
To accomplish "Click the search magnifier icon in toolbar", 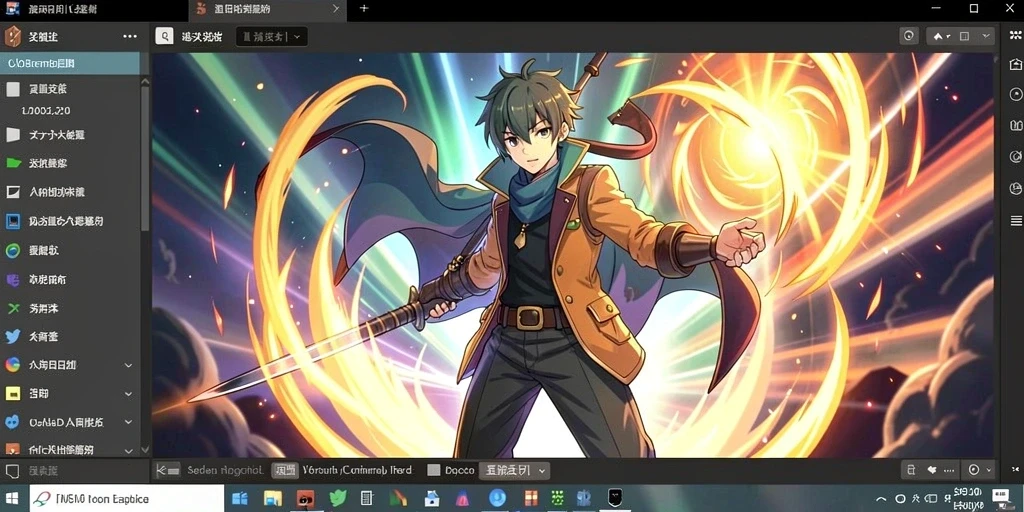I will [164, 36].
